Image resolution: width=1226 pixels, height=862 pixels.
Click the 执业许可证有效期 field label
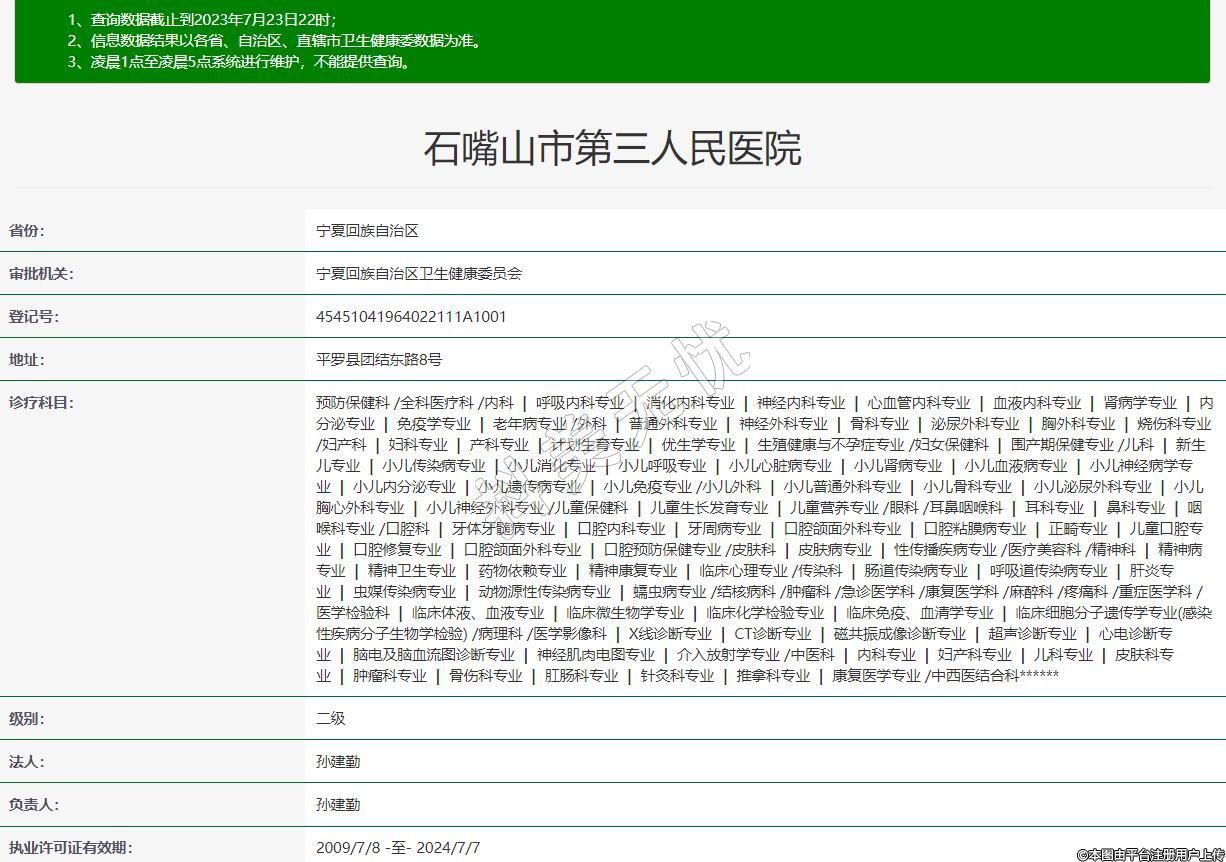tap(70, 847)
